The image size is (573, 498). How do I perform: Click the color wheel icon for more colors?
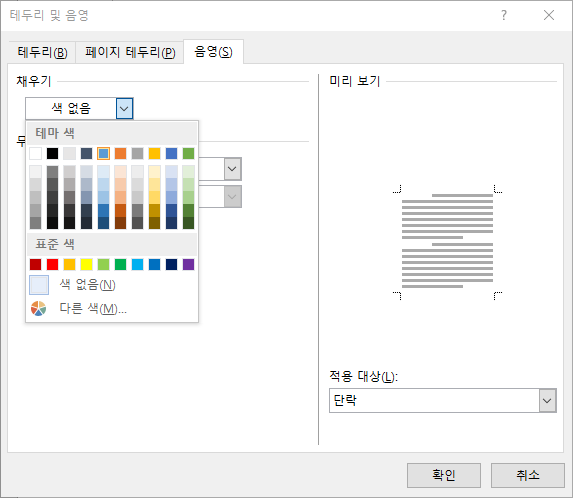(38, 309)
